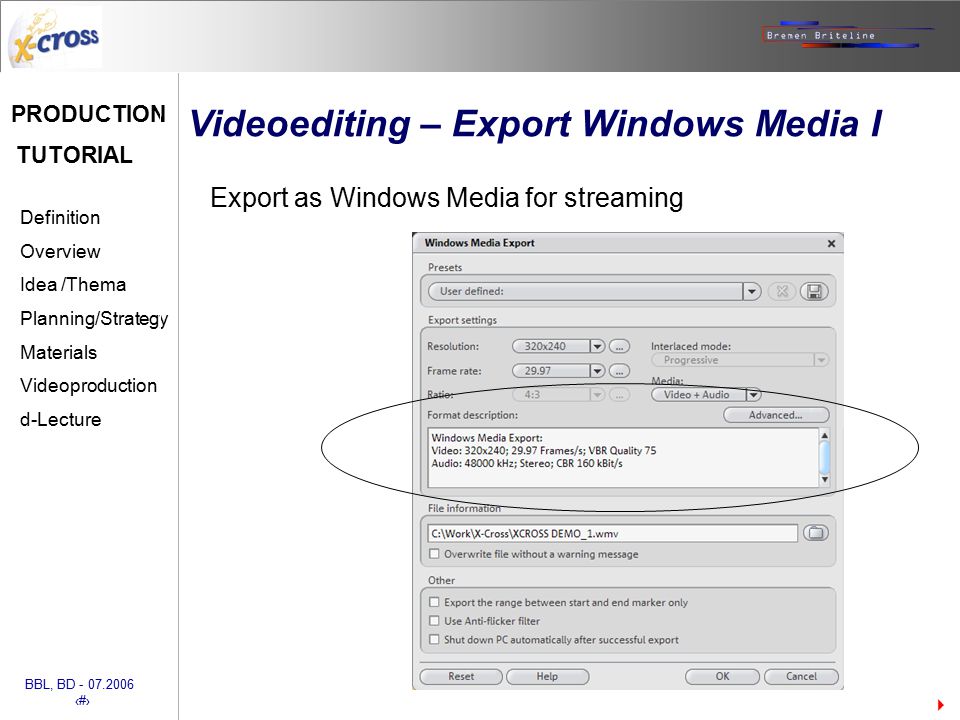The height and width of the screenshot is (720, 960).
Task: Check Shut down PC automatically after export
Action: click(x=434, y=640)
